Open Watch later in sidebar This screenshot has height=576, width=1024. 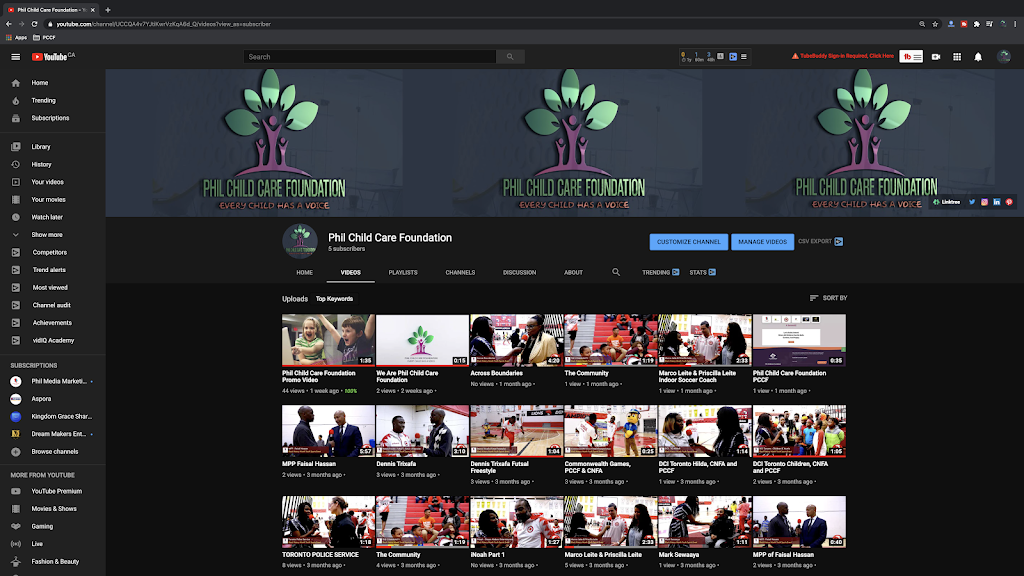pyautogui.click(x=53, y=217)
